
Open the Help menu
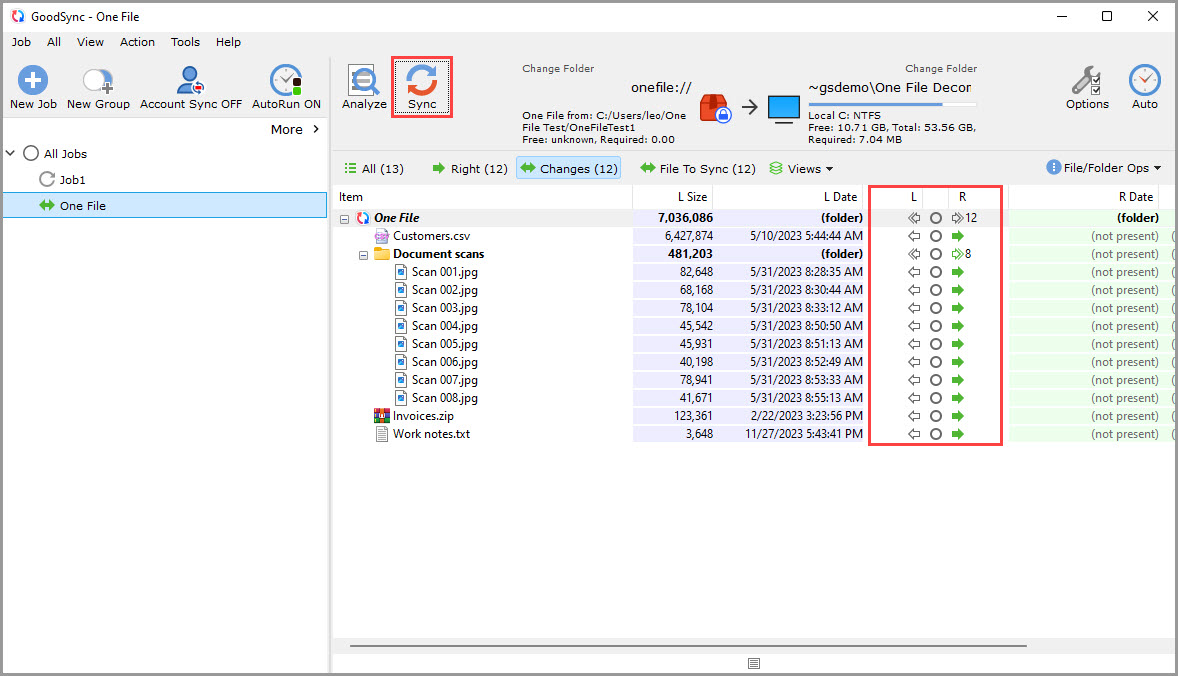[x=228, y=42]
